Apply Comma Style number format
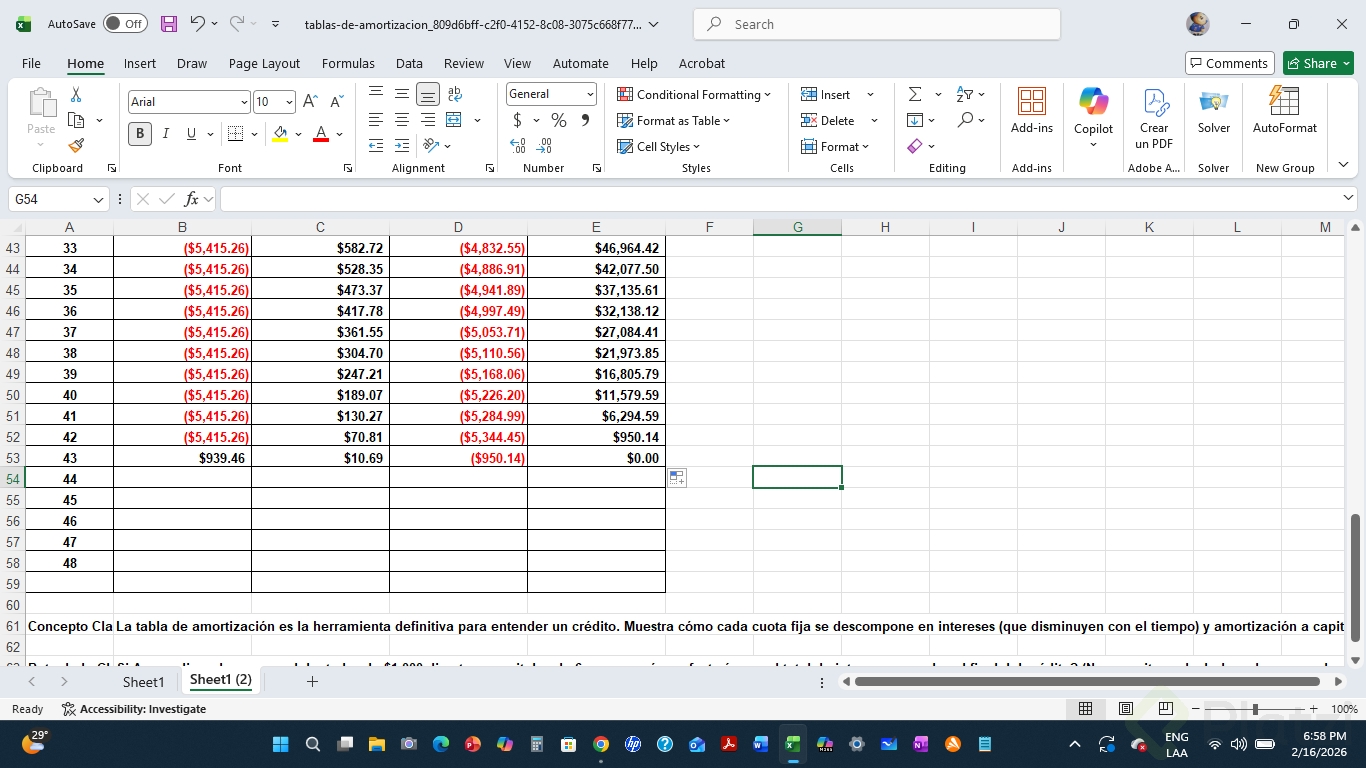 pyautogui.click(x=585, y=120)
